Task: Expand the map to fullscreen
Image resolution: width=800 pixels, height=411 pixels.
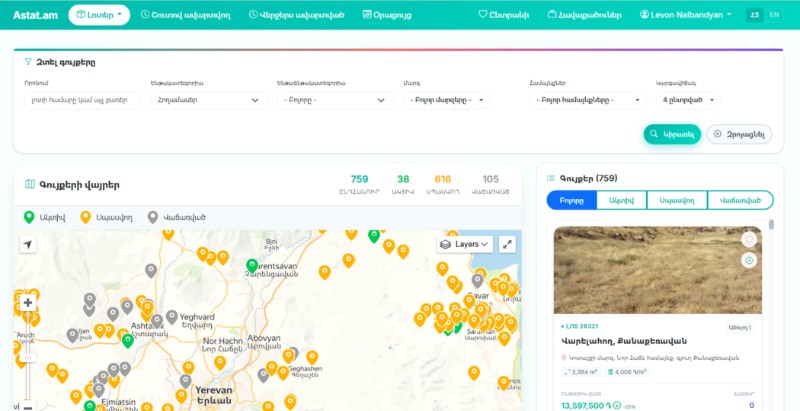Action: [x=507, y=244]
